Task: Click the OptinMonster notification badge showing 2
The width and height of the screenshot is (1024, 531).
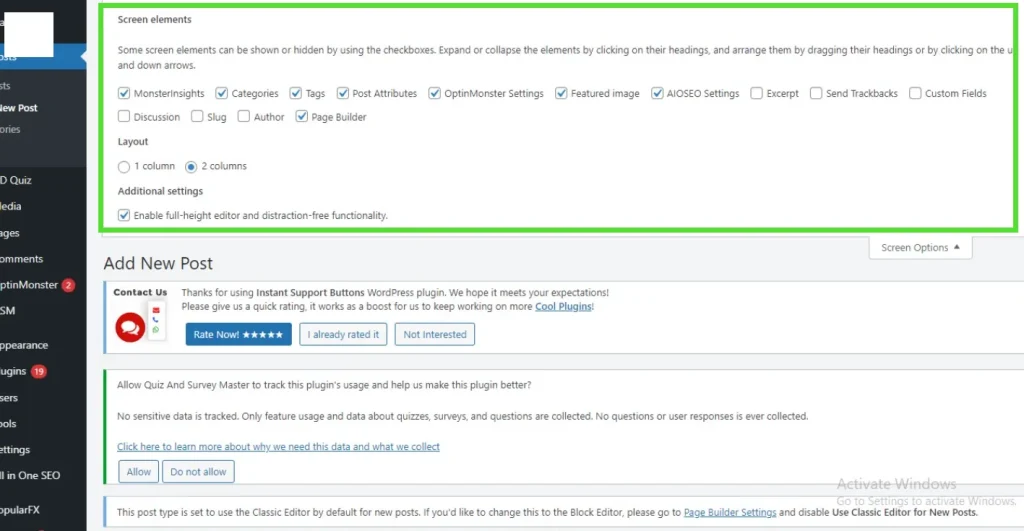Action: point(68,285)
